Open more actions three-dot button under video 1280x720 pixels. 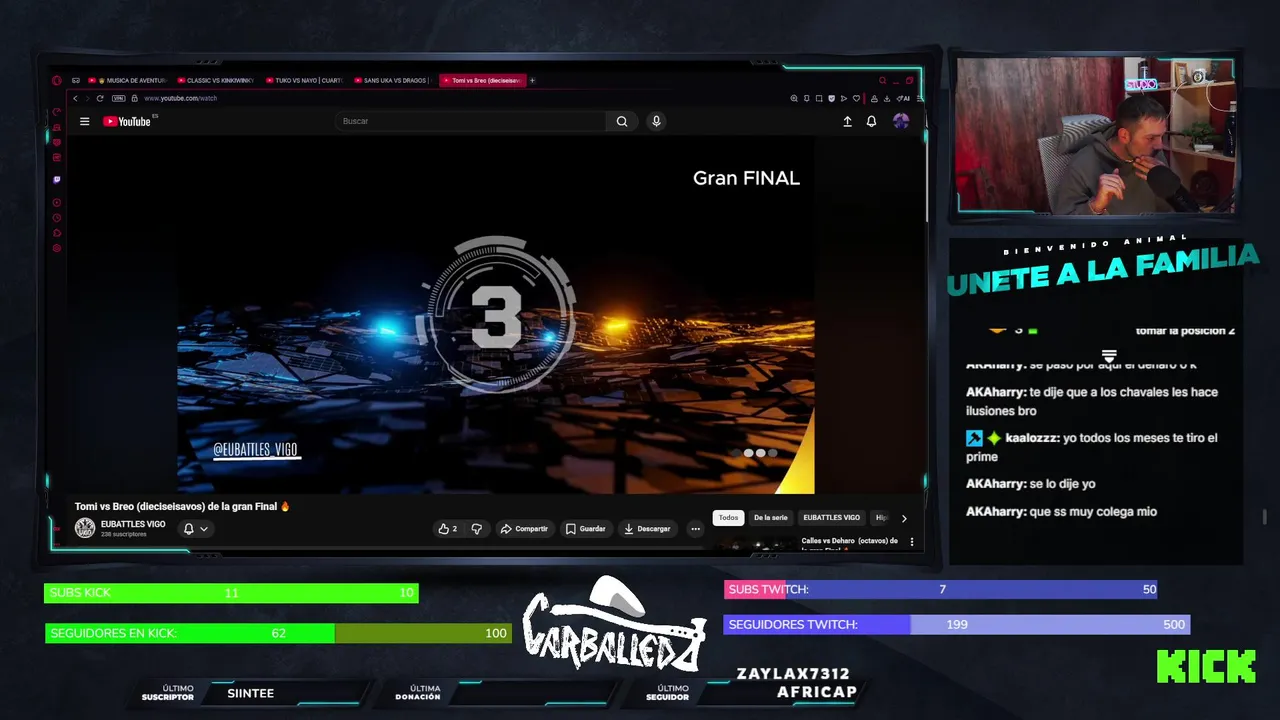click(x=696, y=528)
